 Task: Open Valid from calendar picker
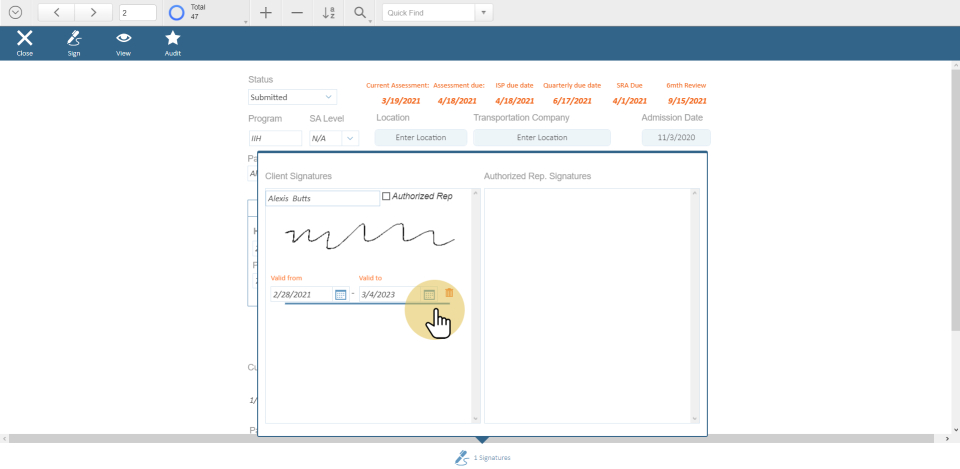pos(340,294)
